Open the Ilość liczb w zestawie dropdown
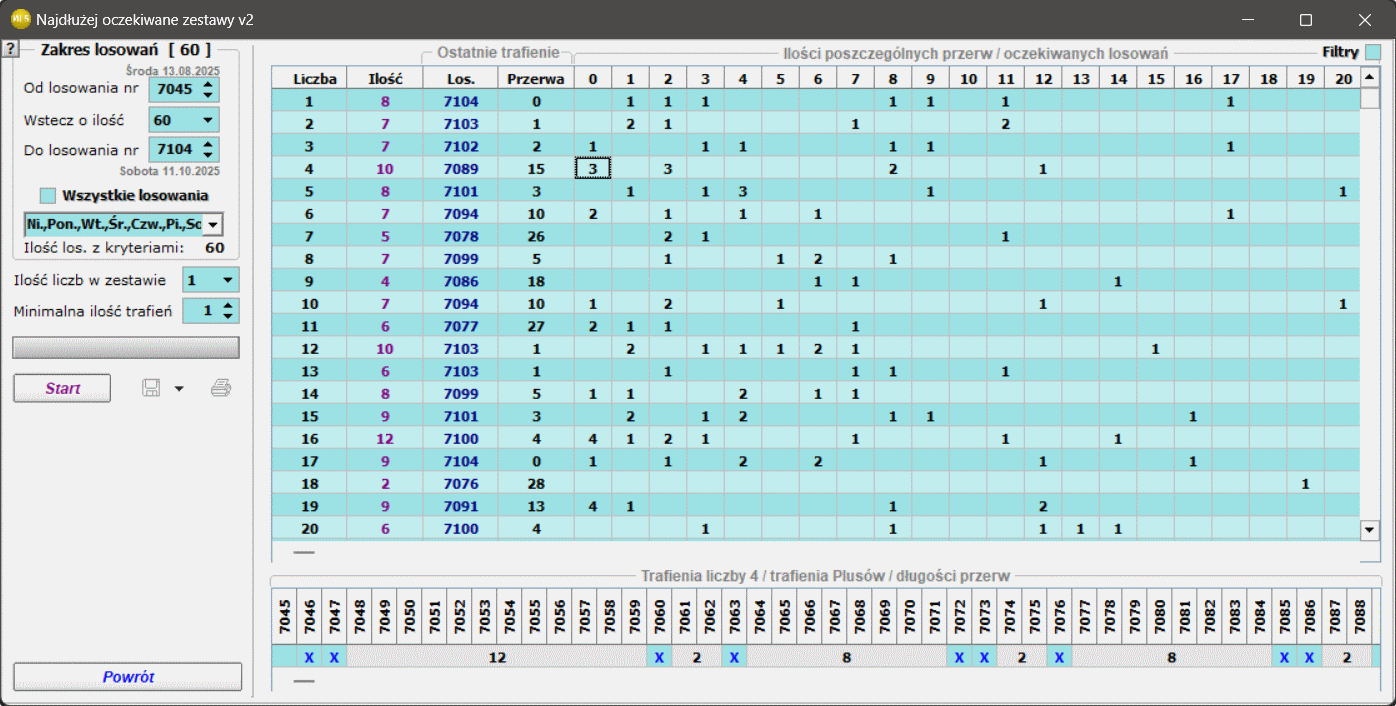Screen dimensions: 1396x706 coord(228,281)
